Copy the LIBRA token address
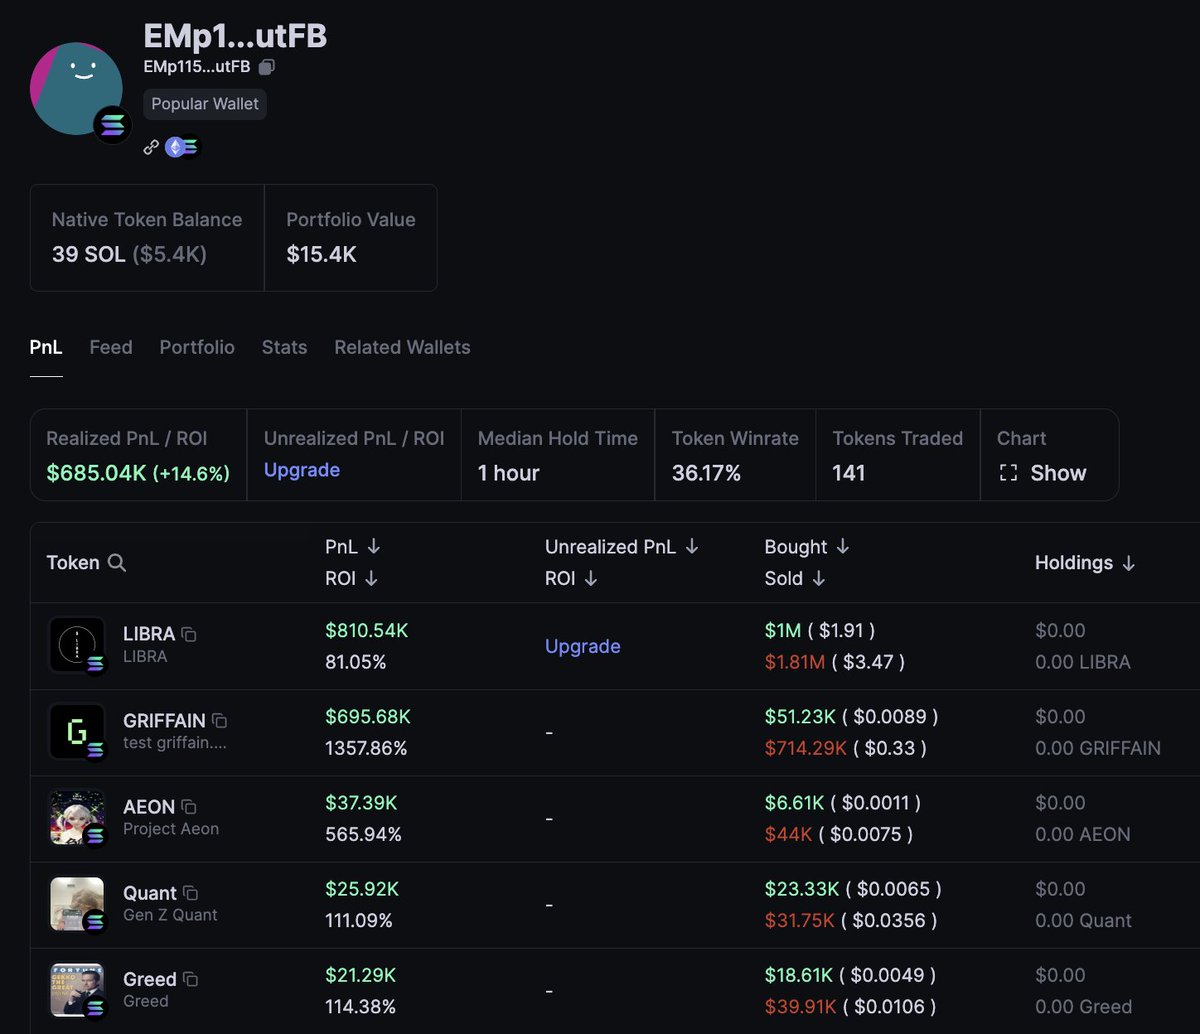 click(x=188, y=634)
